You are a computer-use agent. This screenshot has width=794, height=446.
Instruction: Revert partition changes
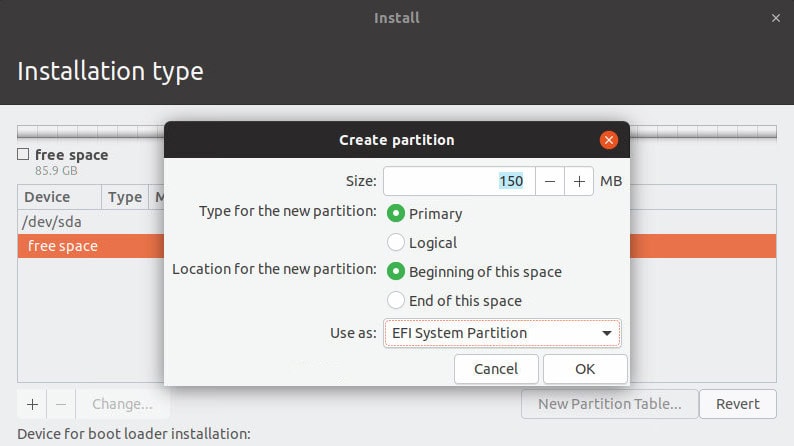pos(738,404)
